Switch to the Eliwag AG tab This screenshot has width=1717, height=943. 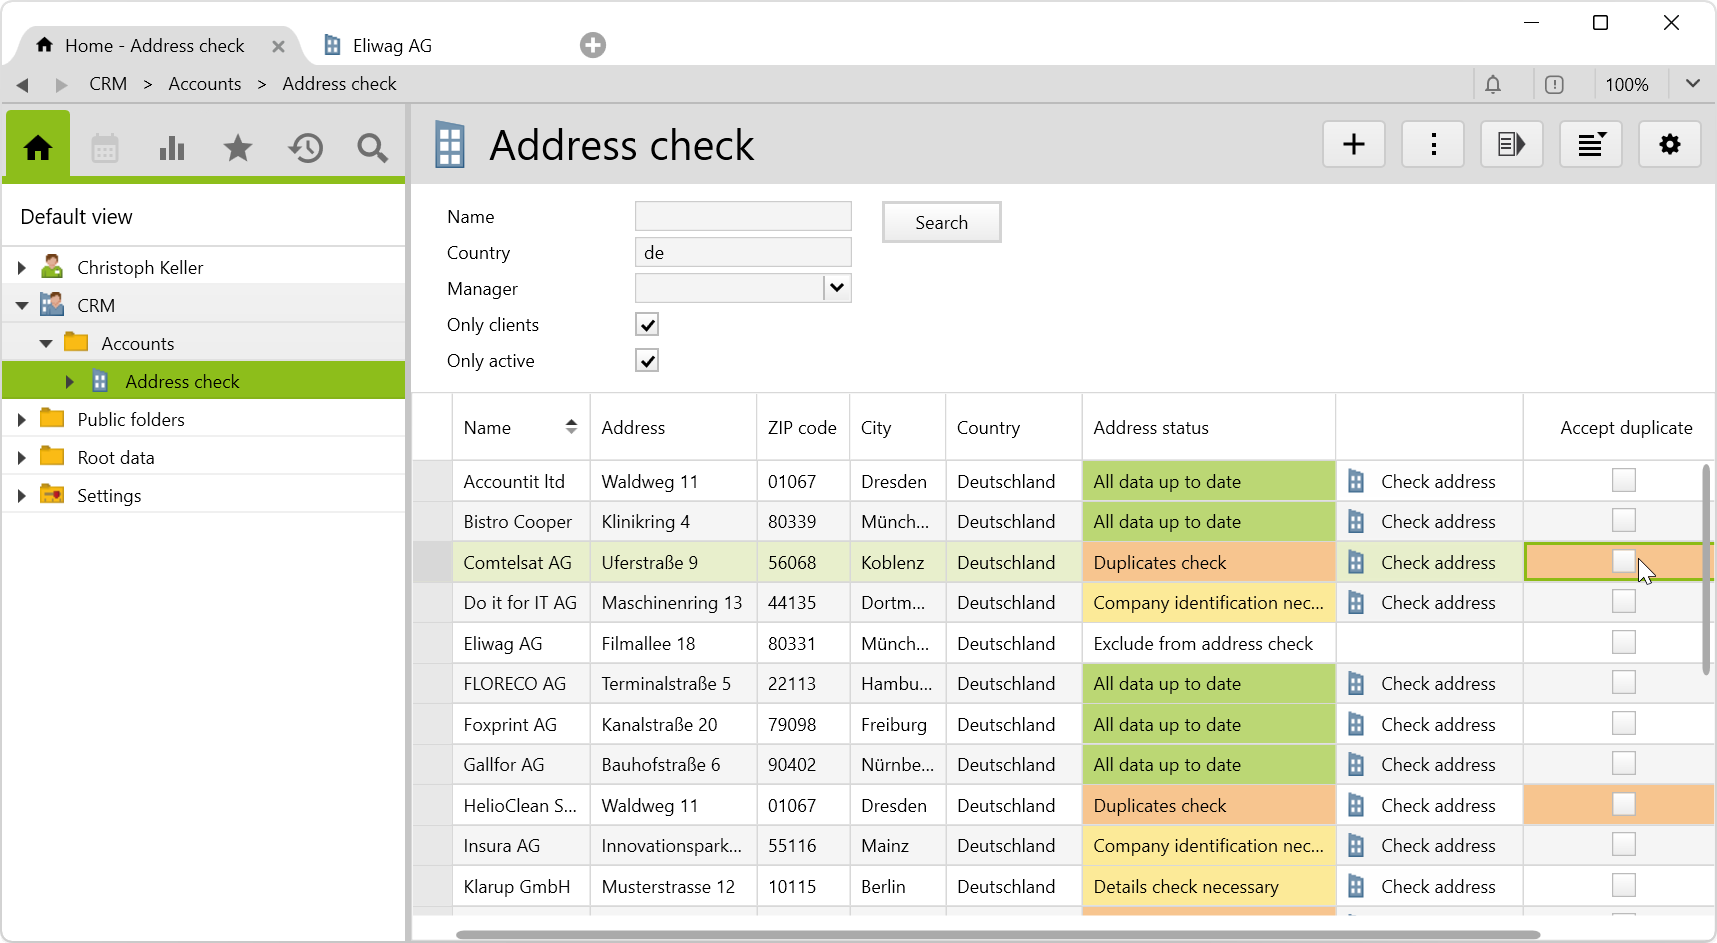pyautogui.click(x=391, y=46)
